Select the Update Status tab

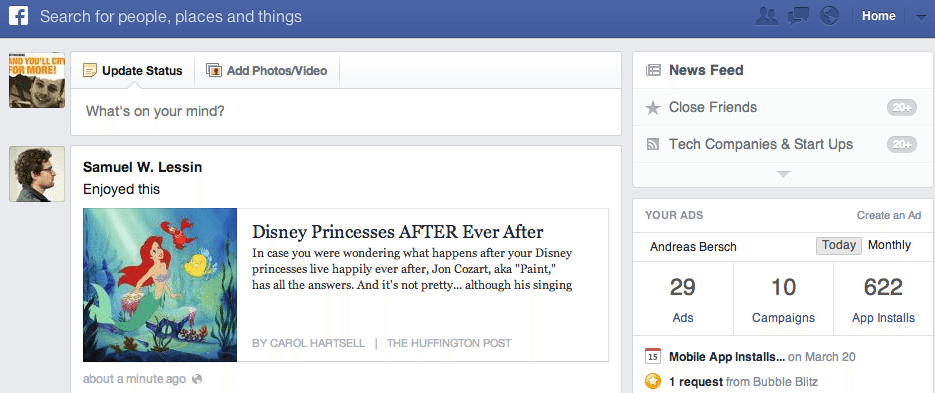coord(132,70)
